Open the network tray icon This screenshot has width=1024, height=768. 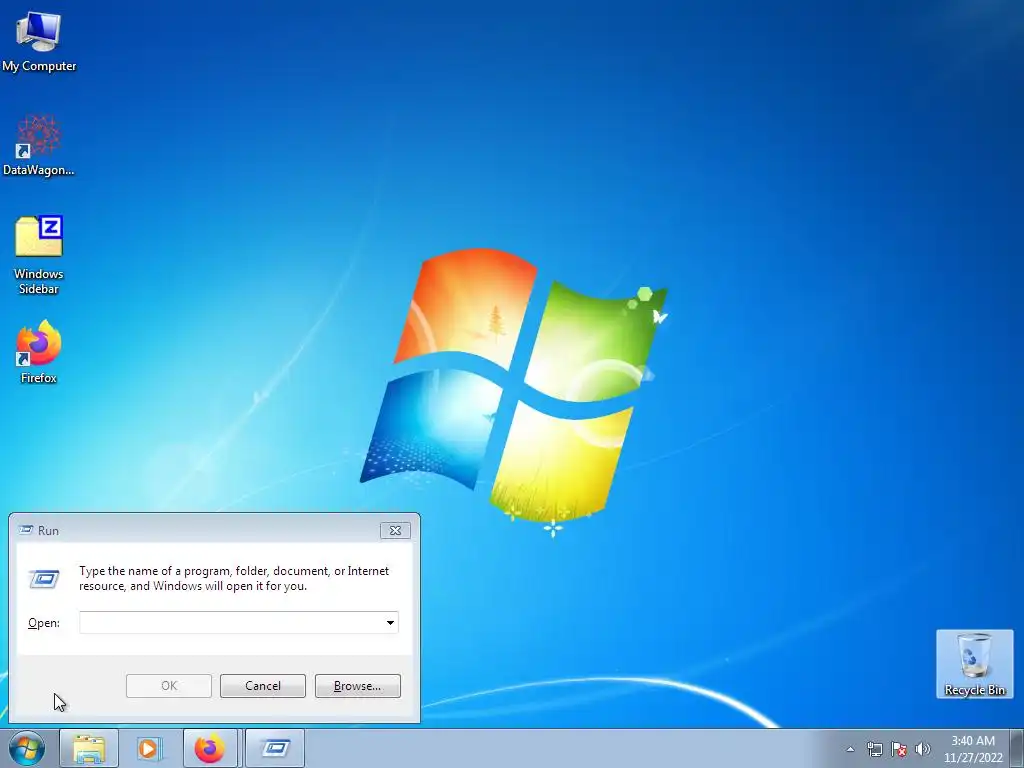click(874, 749)
